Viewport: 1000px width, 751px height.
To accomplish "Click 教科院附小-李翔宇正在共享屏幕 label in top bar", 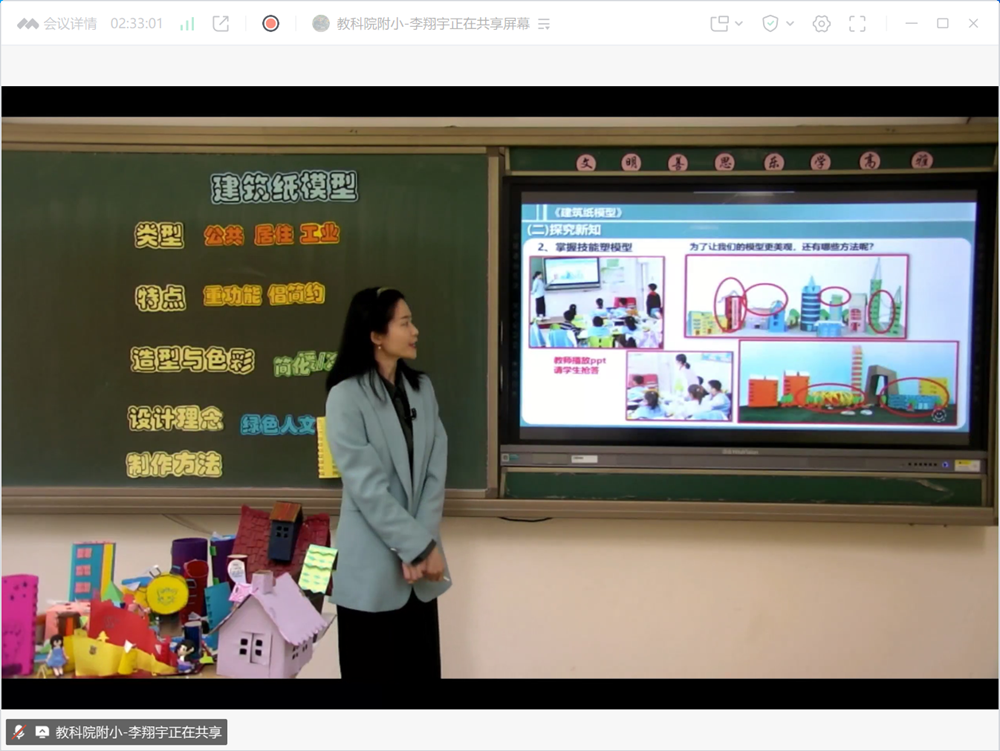I will pos(432,24).
